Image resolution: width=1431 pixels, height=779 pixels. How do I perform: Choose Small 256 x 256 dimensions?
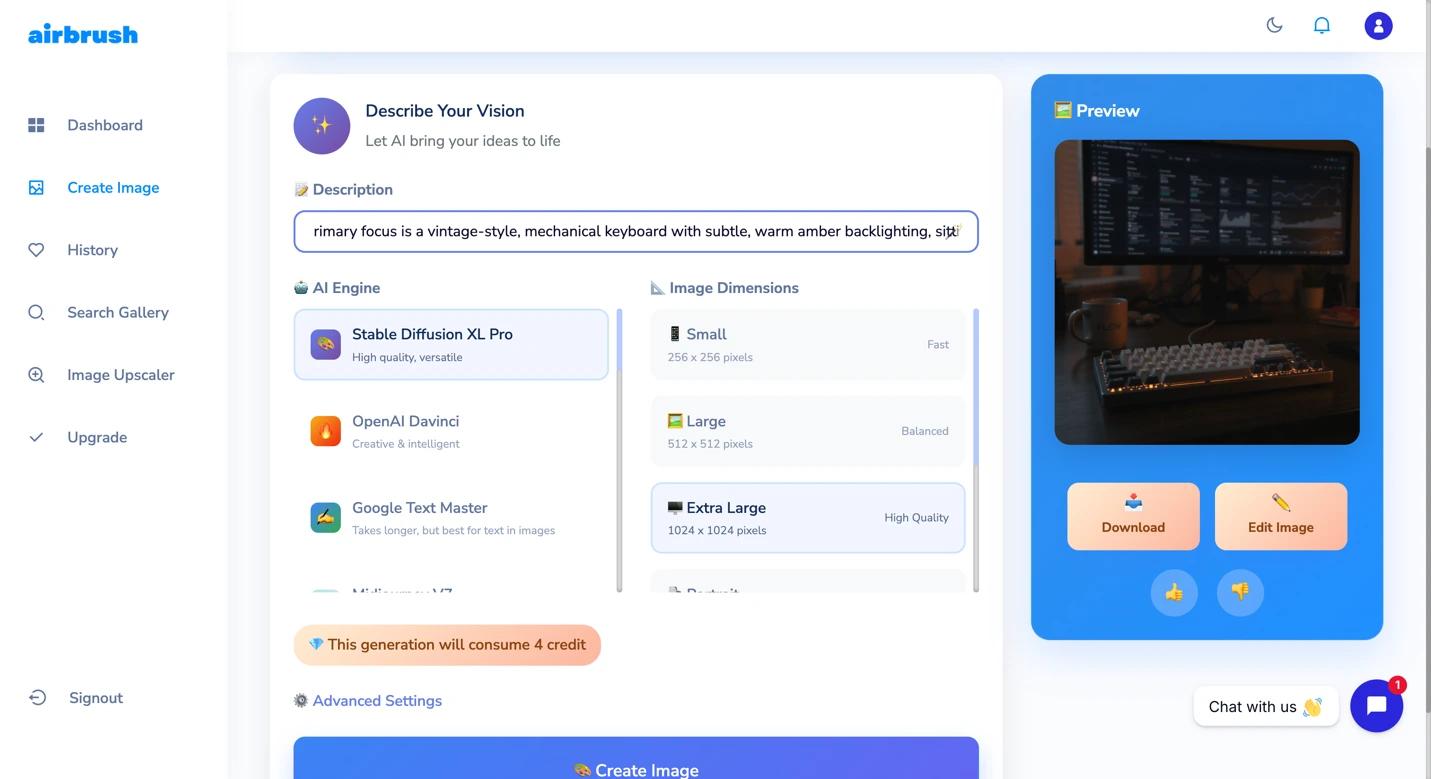(808, 344)
